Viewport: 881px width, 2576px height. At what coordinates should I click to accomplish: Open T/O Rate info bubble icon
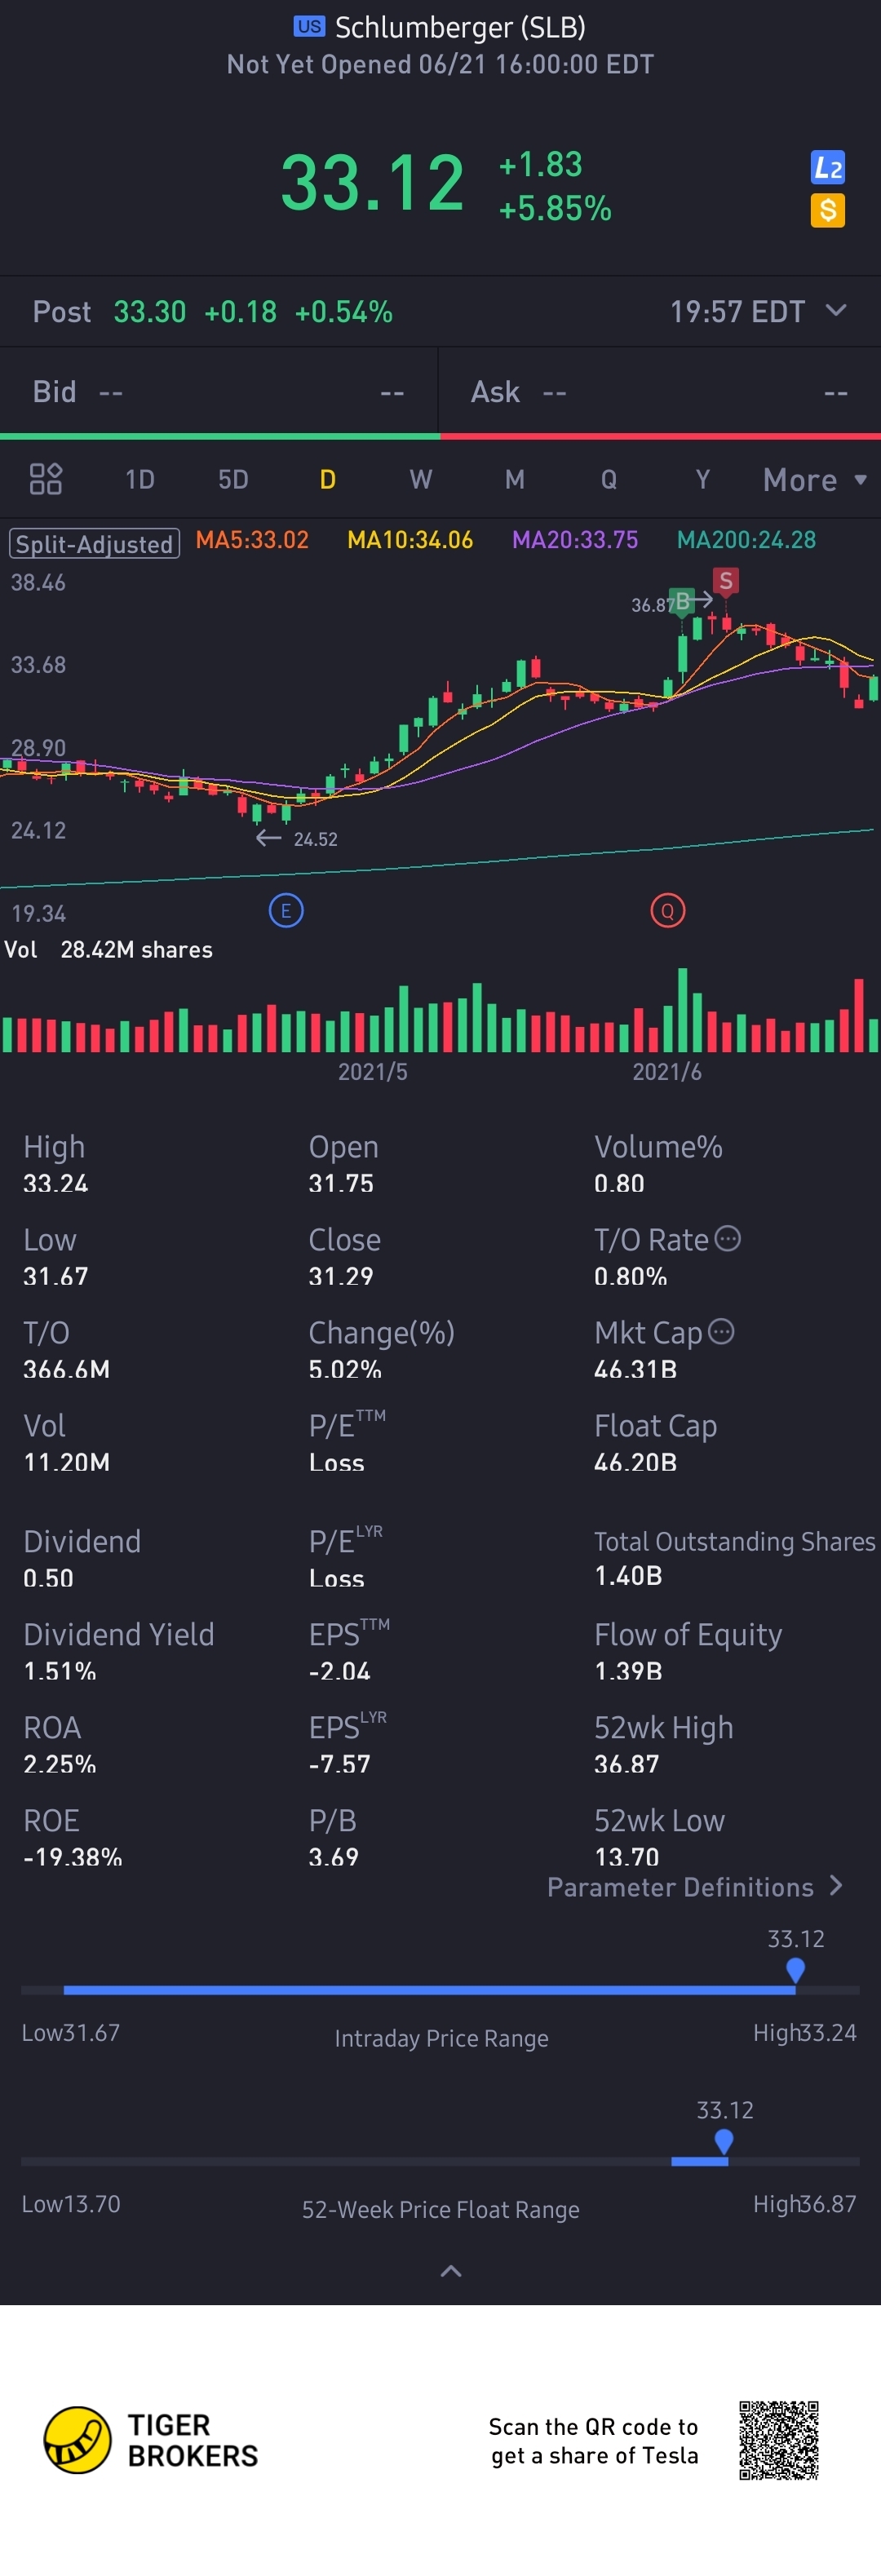tap(728, 1239)
